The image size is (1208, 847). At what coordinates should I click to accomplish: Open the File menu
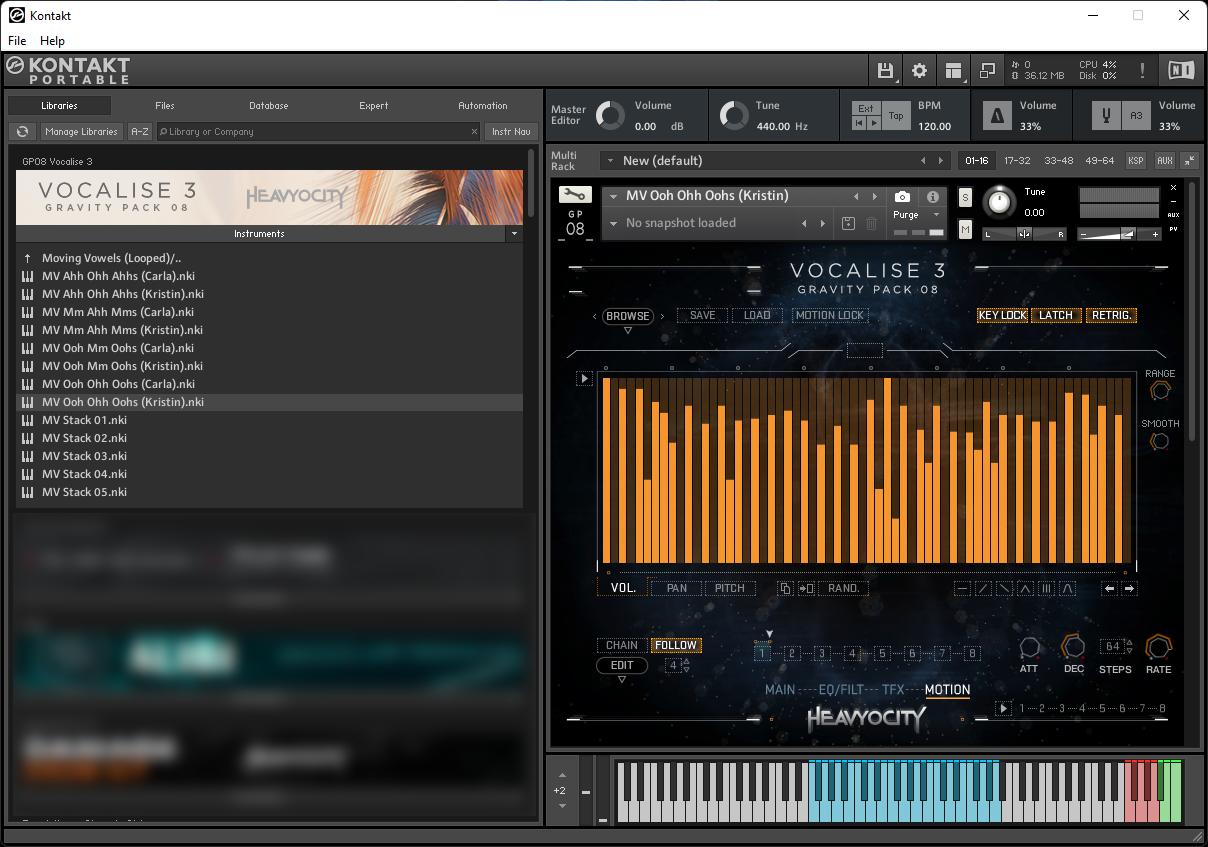click(x=17, y=41)
